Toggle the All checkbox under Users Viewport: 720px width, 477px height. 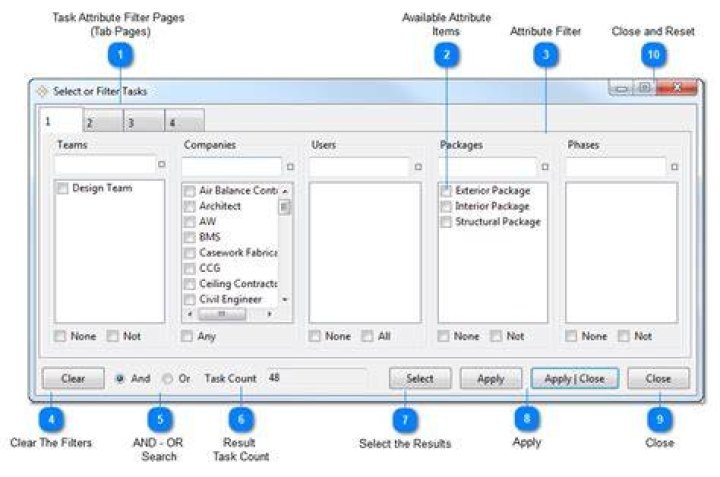pyautogui.click(x=367, y=336)
